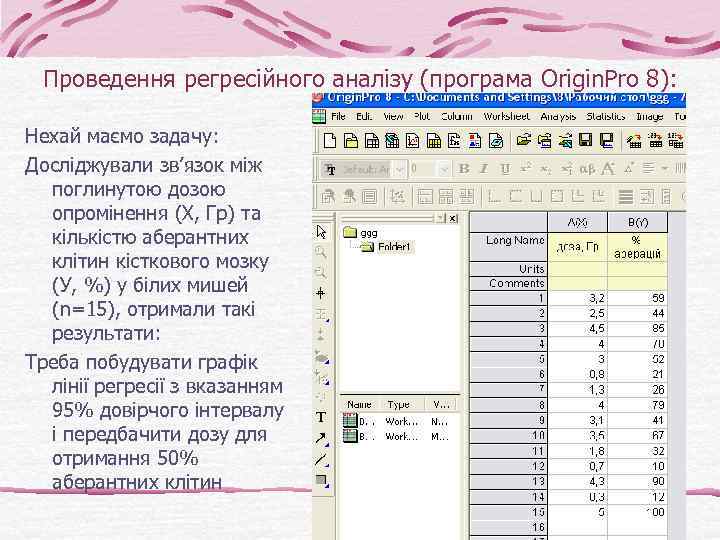Select row header number 10
720x540 pixels.
(508, 435)
